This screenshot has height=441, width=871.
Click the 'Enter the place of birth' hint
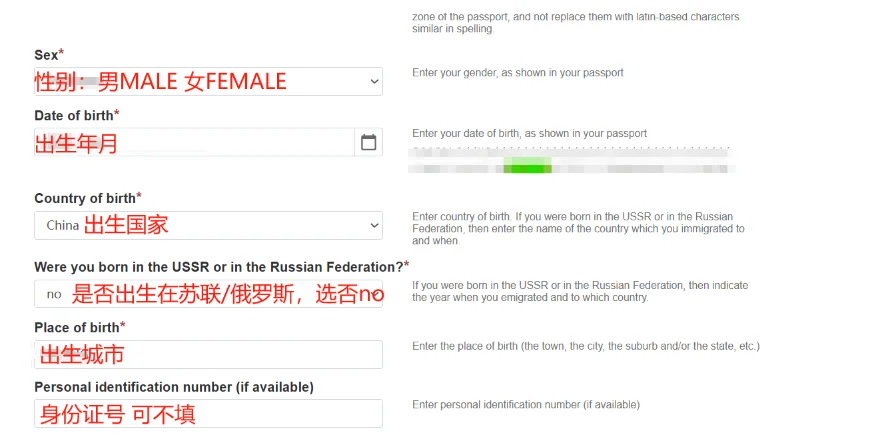tap(586, 346)
